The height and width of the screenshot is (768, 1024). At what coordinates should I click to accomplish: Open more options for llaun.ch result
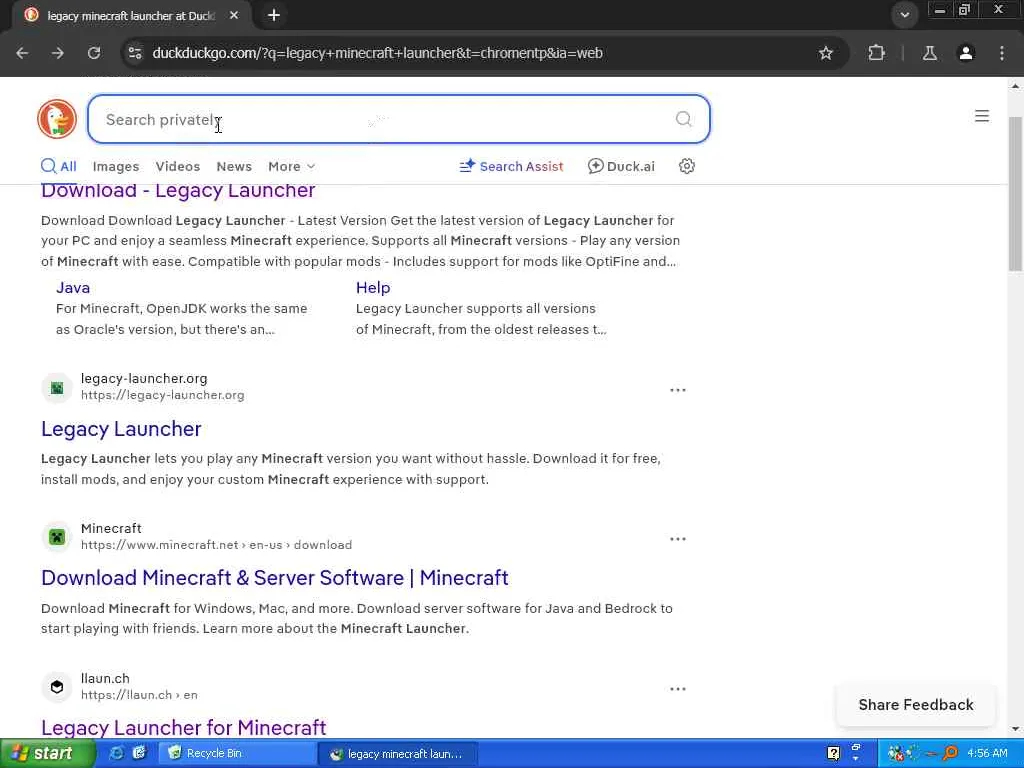pos(677,689)
